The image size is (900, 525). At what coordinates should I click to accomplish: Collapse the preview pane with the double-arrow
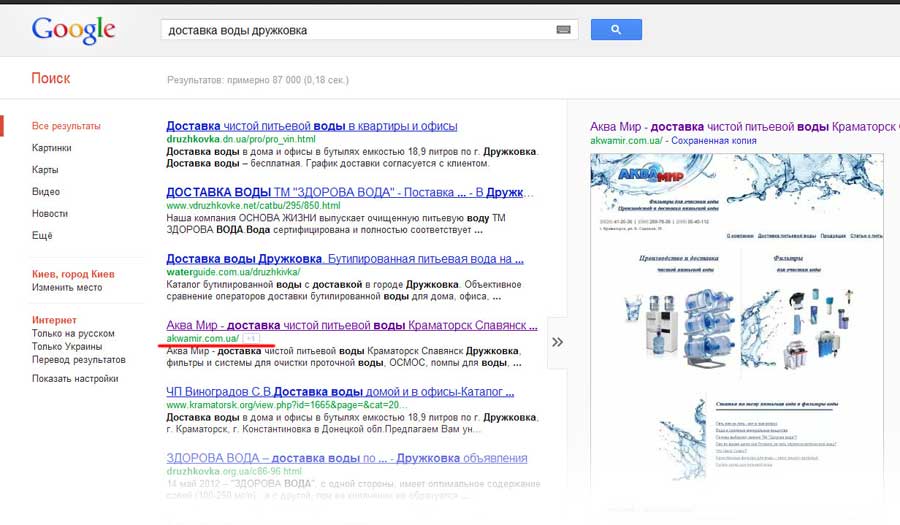(x=557, y=343)
